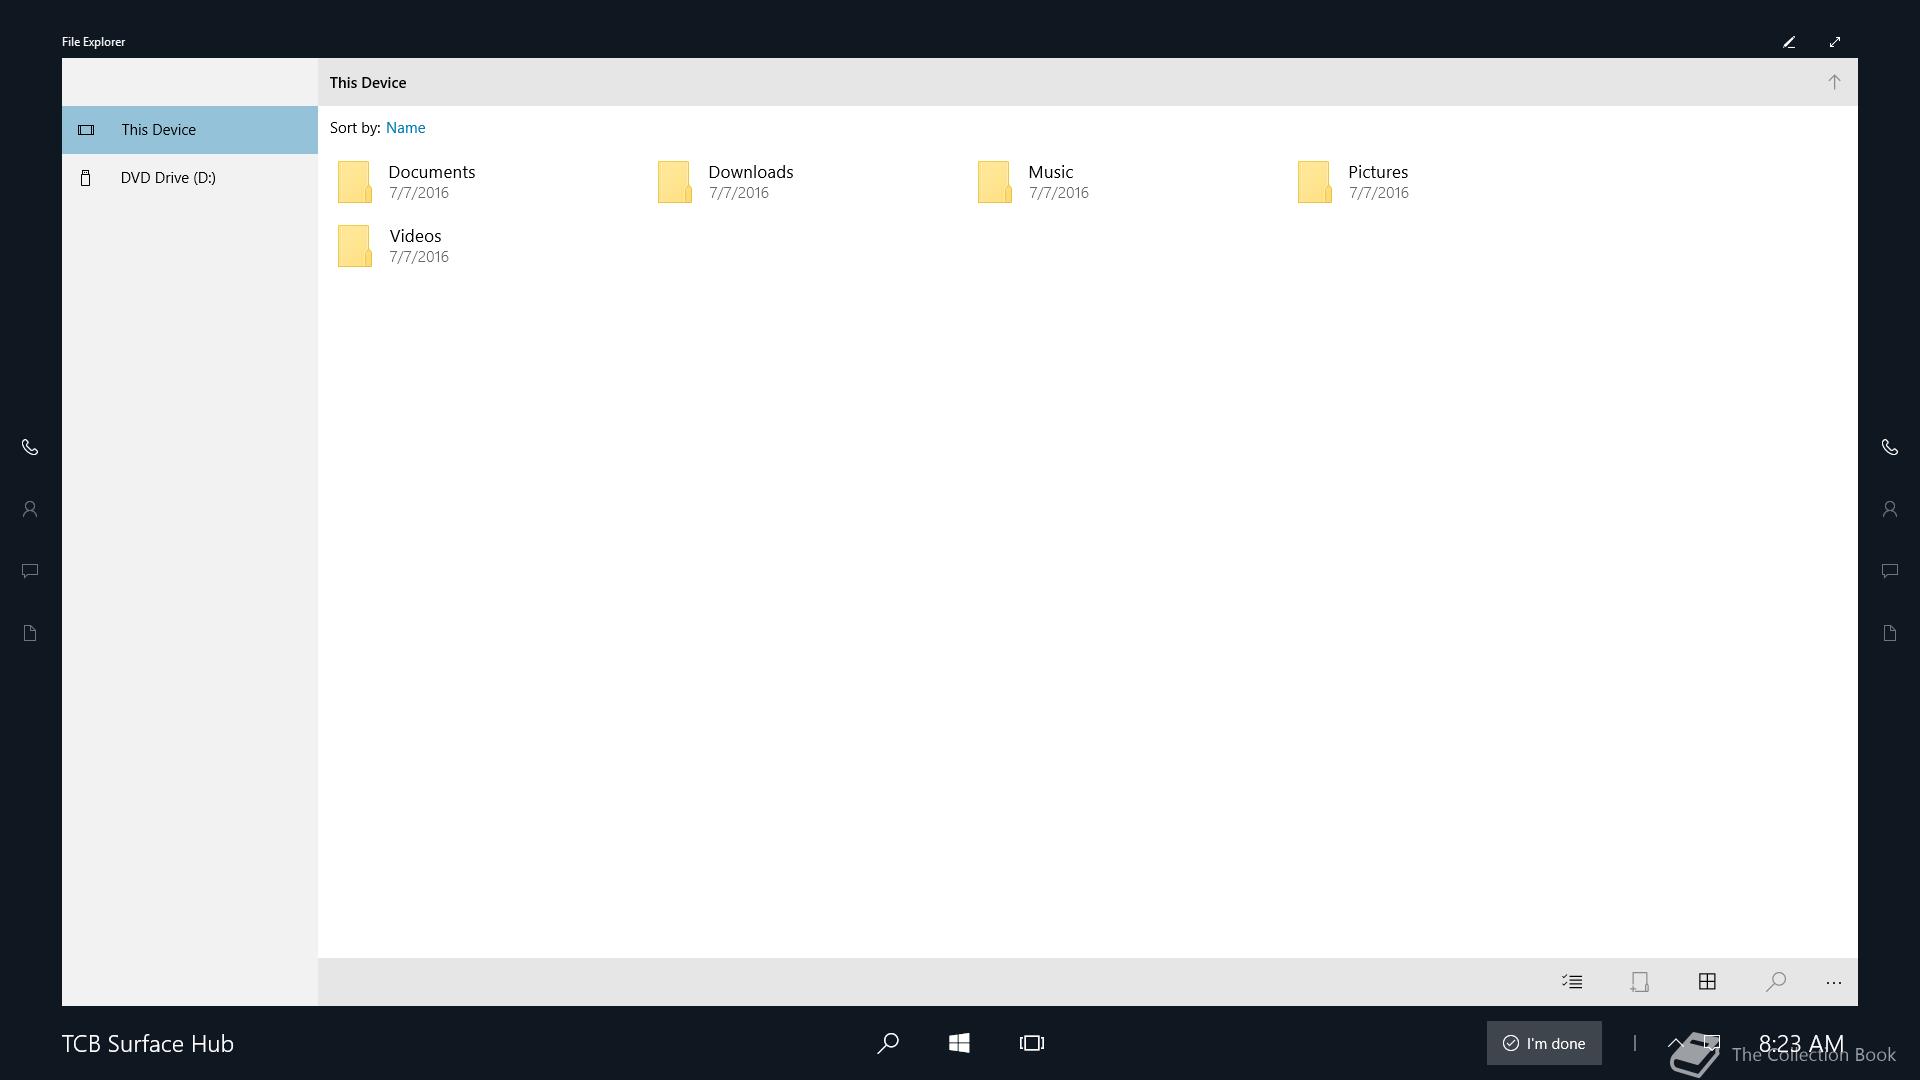Select the Music folder name text
Viewport: 1920px width, 1080px height.
coord(1050,172)
